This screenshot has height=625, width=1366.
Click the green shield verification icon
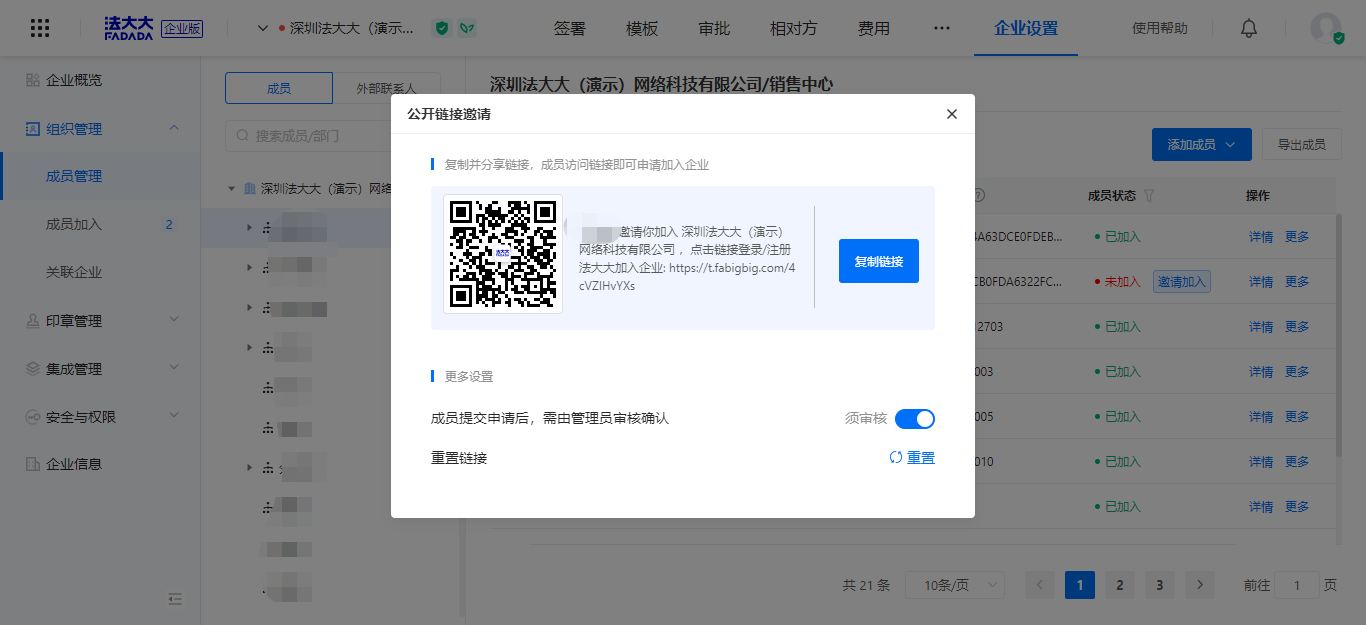point(442,28)
